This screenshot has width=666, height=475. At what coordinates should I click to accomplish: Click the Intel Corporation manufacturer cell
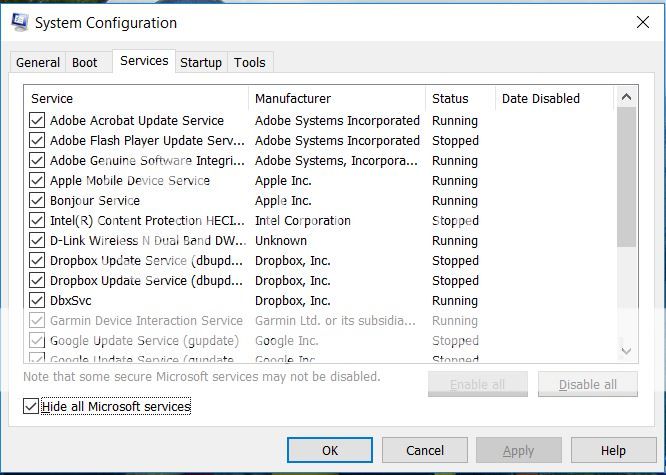point(303,221)
